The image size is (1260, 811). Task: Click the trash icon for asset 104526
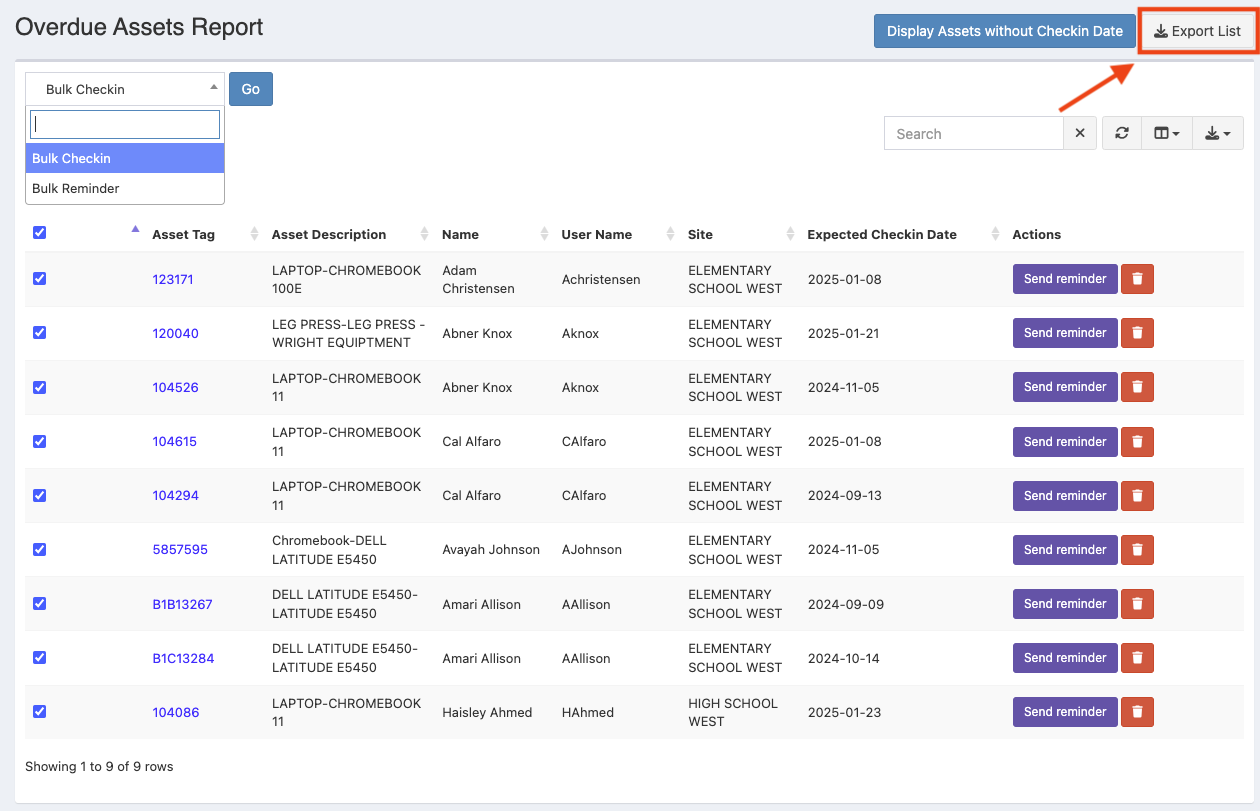pyautogui.click(x=1137, y=387)
